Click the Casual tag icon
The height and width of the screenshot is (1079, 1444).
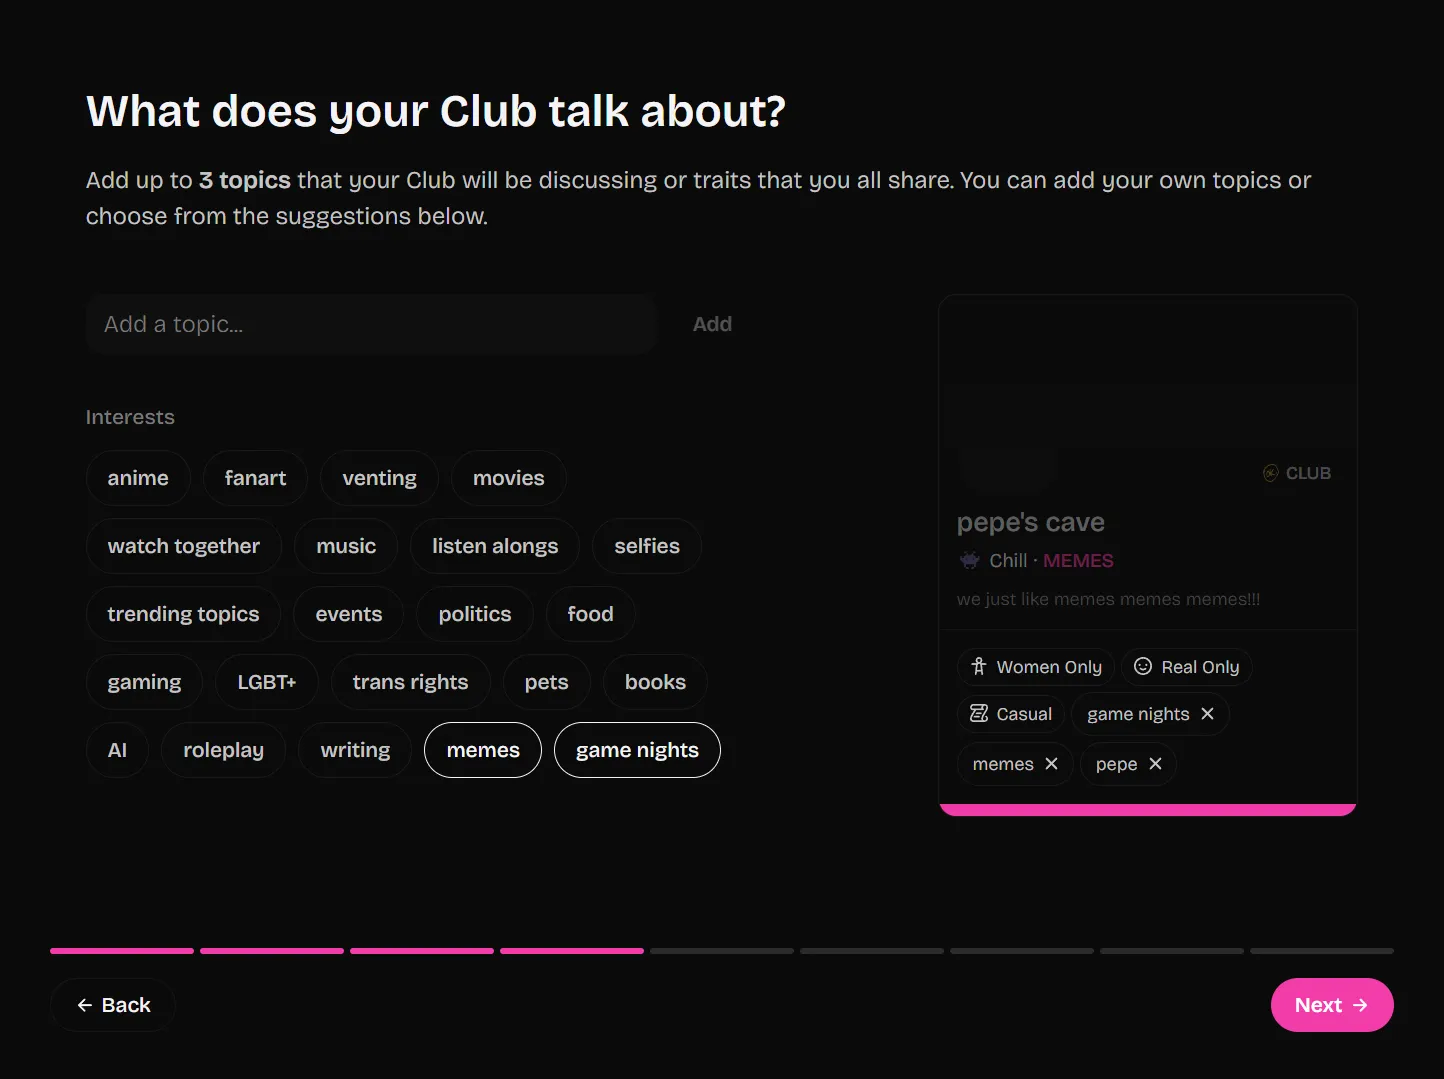pyautogui.click(x=979, y=714)
